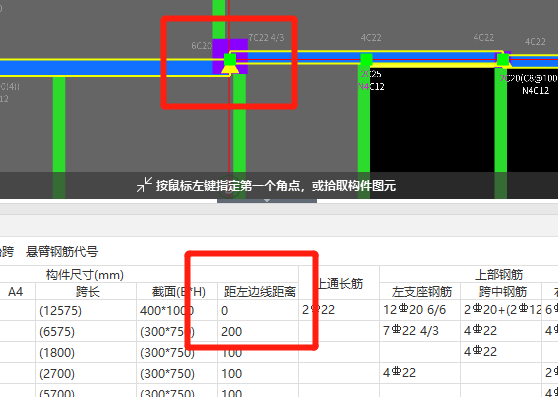Click green grip node on the purple column
The height and width of the screenshot is (397, 558).
pyautogui.click(x=230, y=59)
